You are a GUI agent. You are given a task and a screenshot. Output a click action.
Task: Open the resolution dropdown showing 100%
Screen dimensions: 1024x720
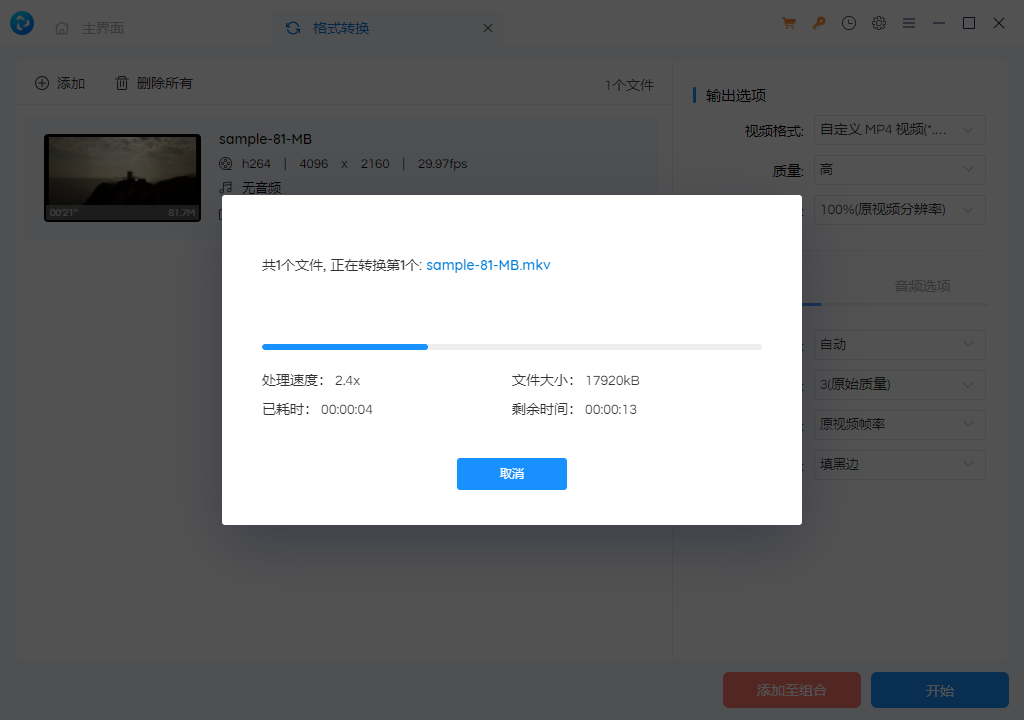[x=898, y=209]
